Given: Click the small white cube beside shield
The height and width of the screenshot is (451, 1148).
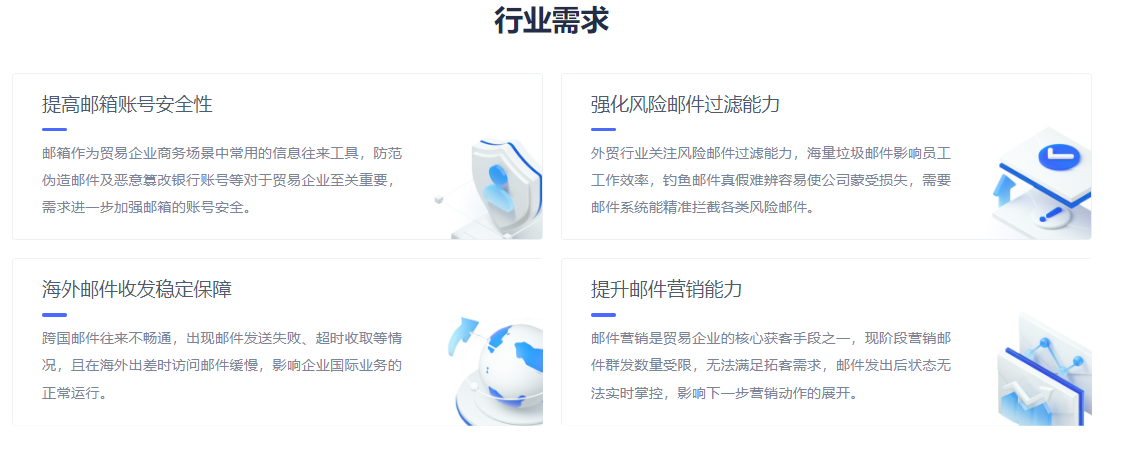Looking at the screenshot, I should click(439, 198).
